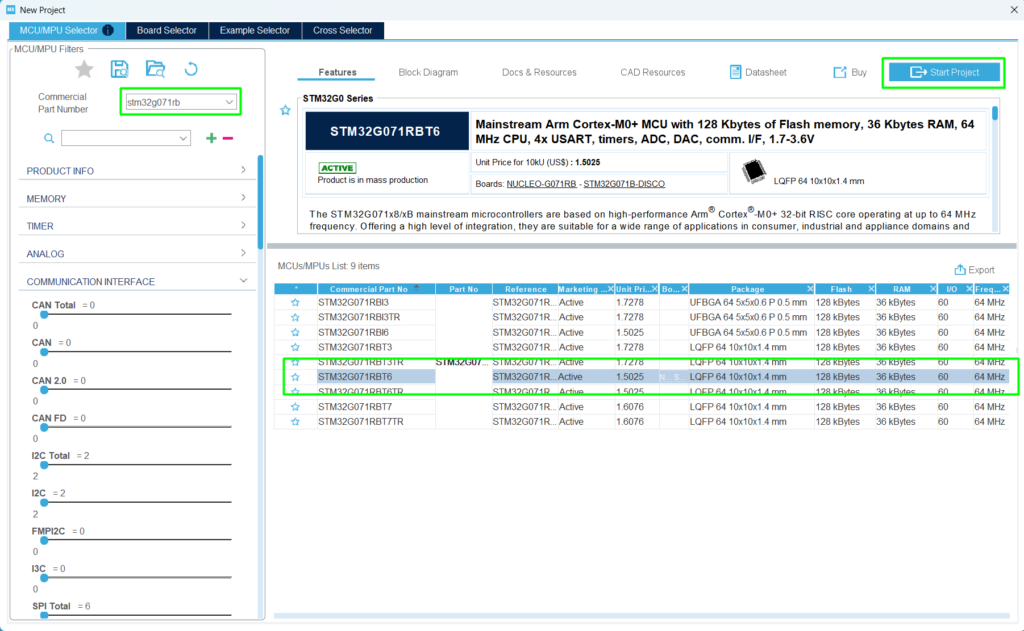This screenshot has width=1024, height=631.
Task: Toggle favorite star for STM32G071RBI3 row
Action: (295, 302)
